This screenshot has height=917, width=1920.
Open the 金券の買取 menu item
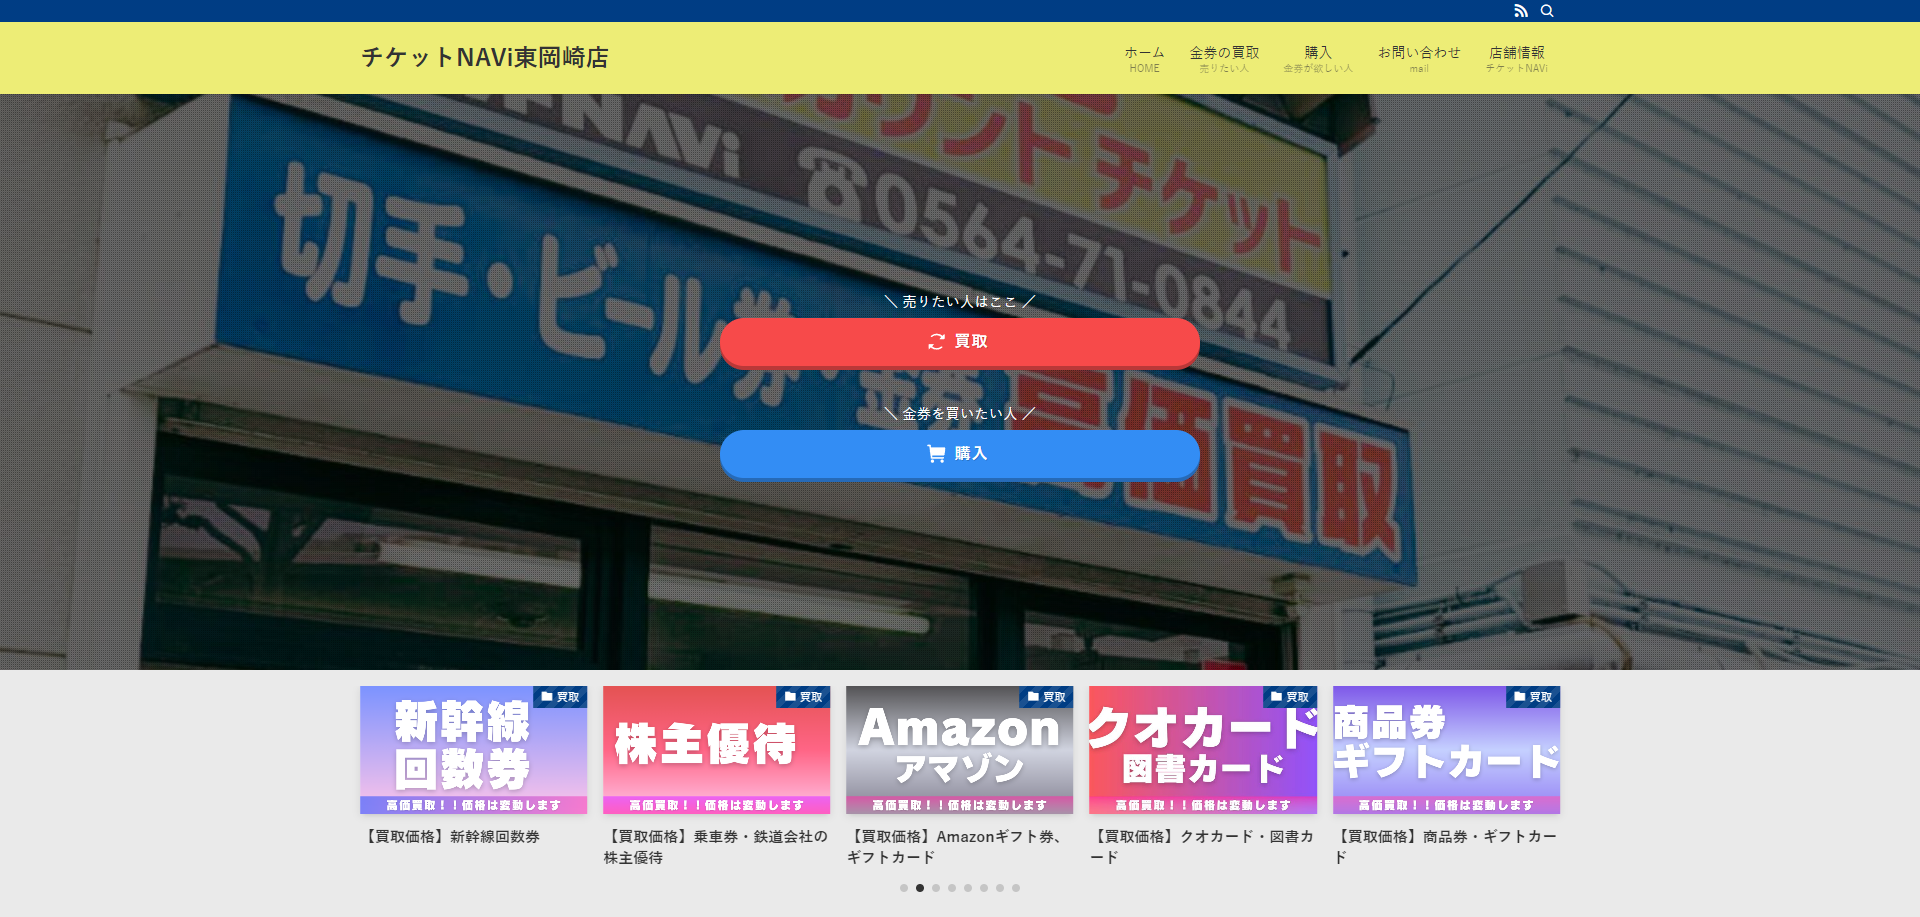[1224, 57]
